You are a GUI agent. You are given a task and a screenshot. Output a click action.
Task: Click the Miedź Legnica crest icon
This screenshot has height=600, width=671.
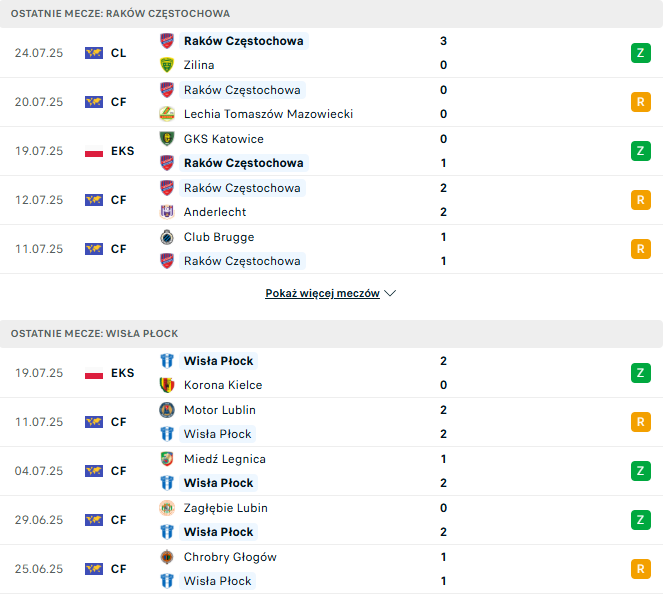tap(167, 459)
